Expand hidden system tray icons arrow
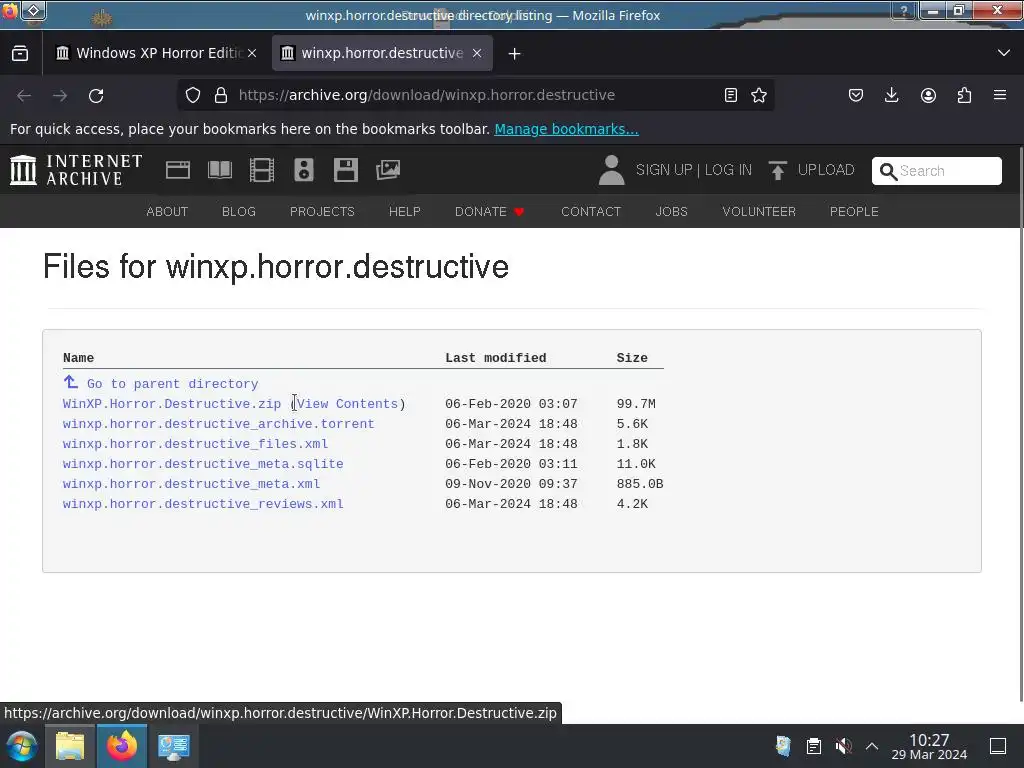The height and width of the screenshot is (768, 1024). pos(872,746)
